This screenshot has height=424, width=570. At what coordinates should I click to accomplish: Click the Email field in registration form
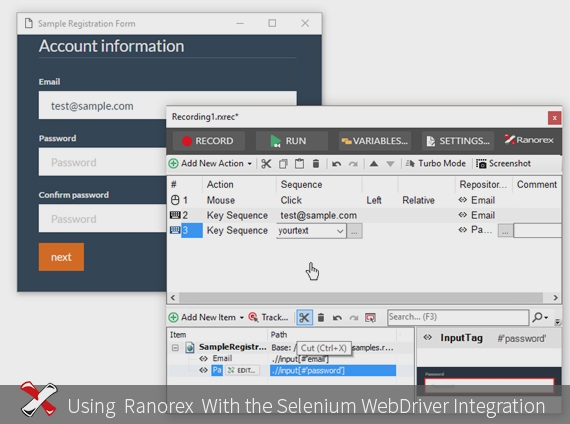pos(168,106)
